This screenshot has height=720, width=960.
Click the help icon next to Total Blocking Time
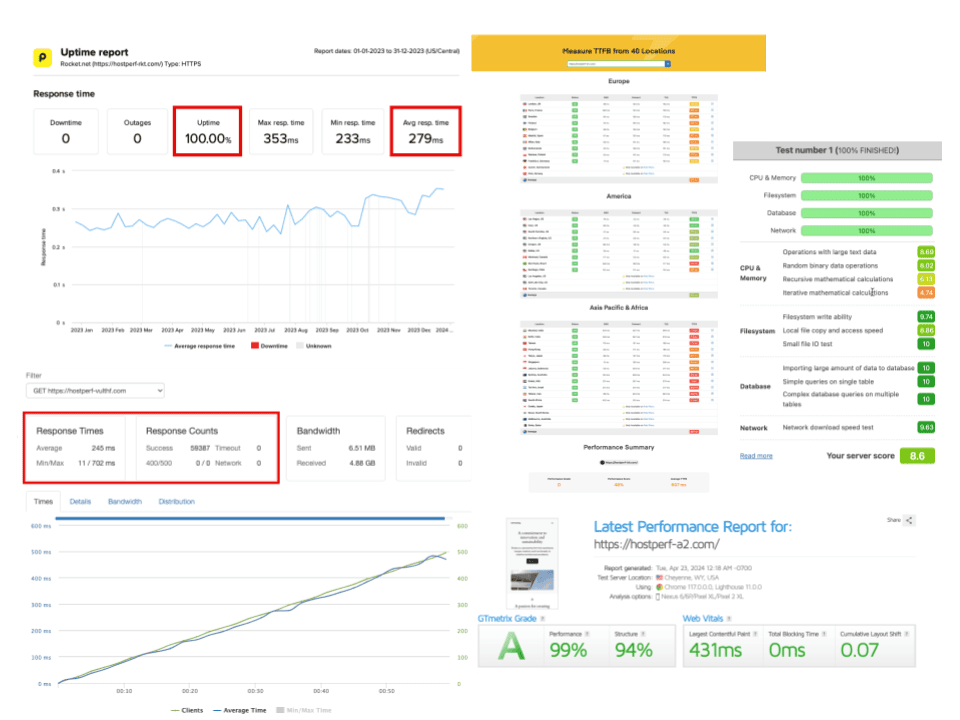[824, 634]
